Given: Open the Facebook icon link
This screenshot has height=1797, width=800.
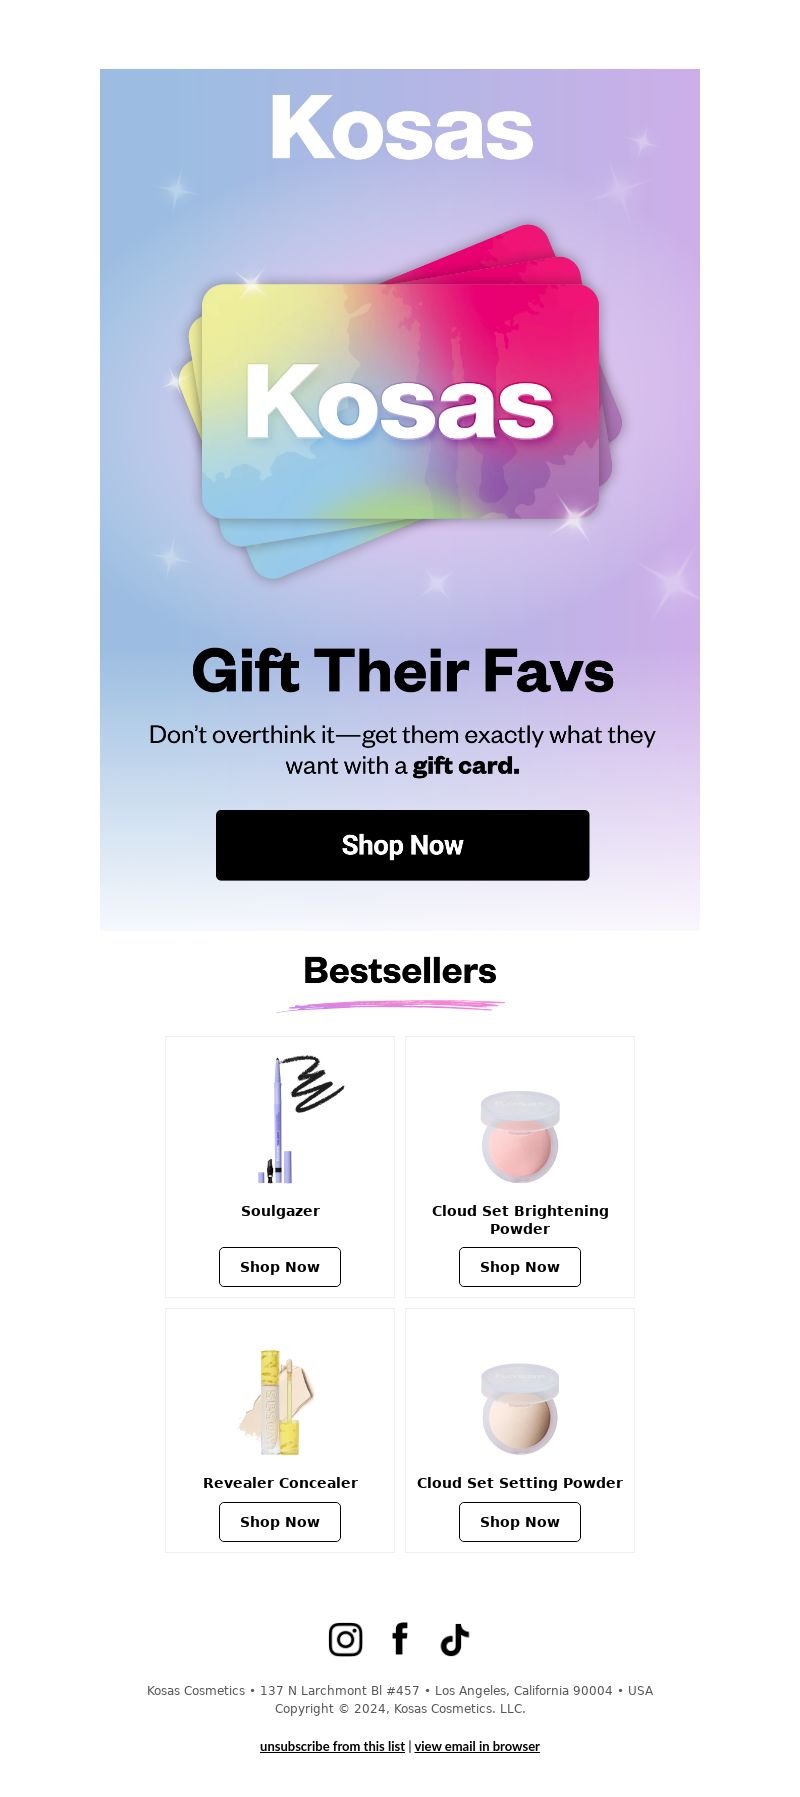Looking at the screenshot, I should [x=400, y=1639].
